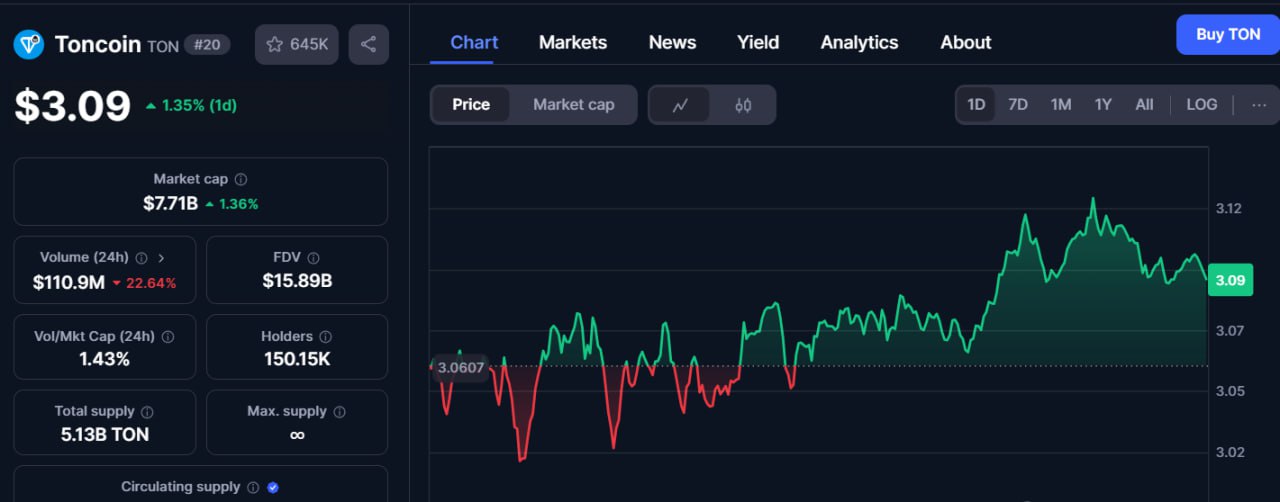Add Toncoin to watchlist via star button
1280x502 pixels.
pyautogui.click(x=297, y=44)
